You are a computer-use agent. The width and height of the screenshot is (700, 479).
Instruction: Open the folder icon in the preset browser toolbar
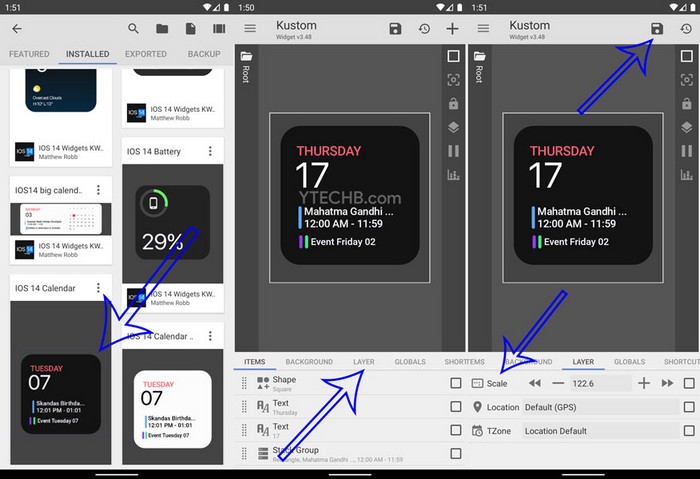pyautogui.click(x=162, y=29)
